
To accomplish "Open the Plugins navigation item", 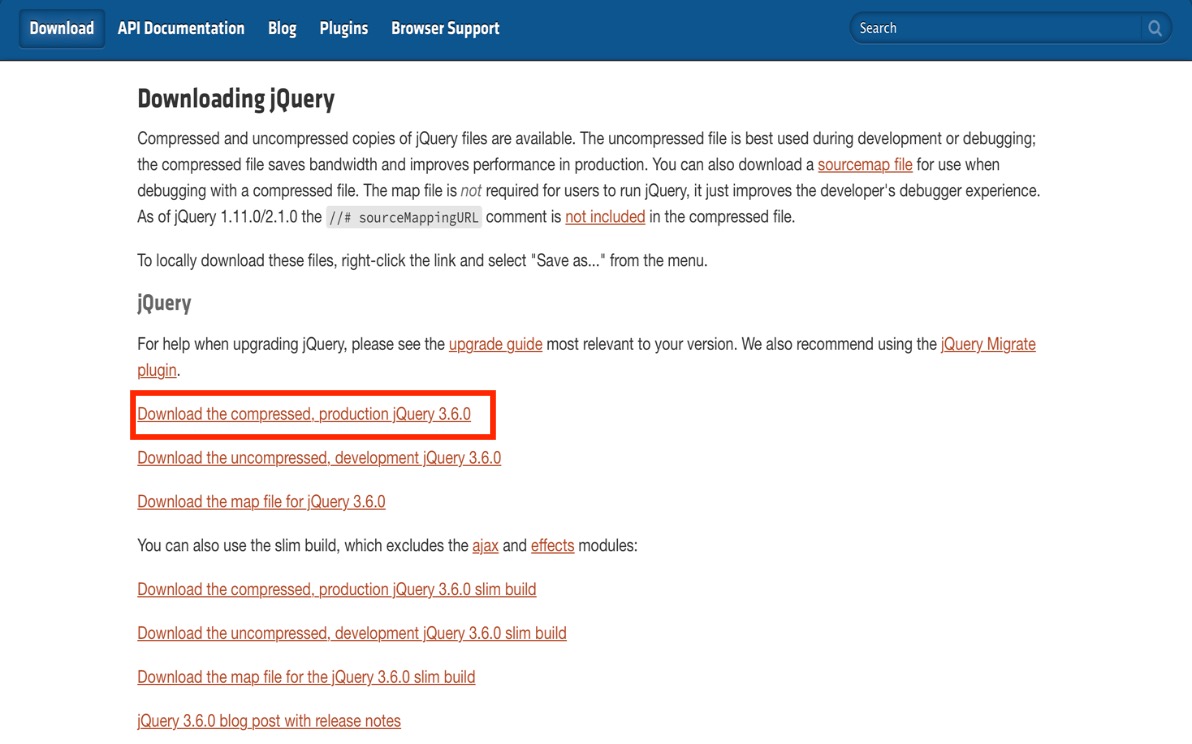I will click(x=344, y=28).
